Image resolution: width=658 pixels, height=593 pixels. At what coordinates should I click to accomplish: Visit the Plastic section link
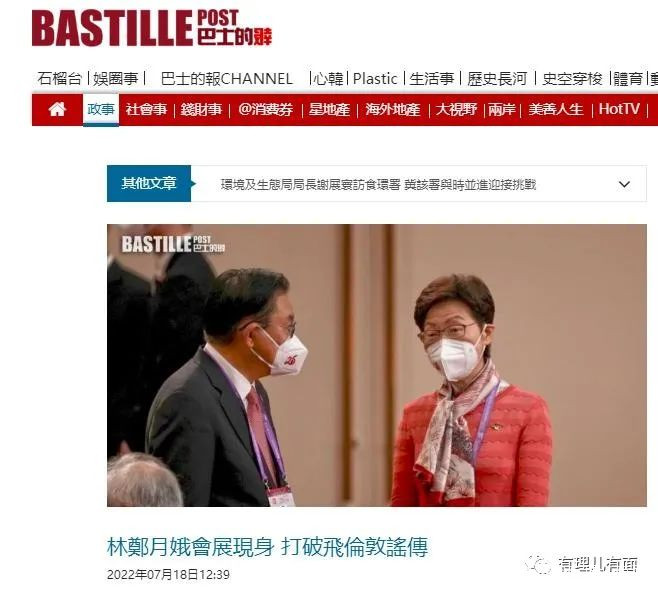tap(375, 79)
